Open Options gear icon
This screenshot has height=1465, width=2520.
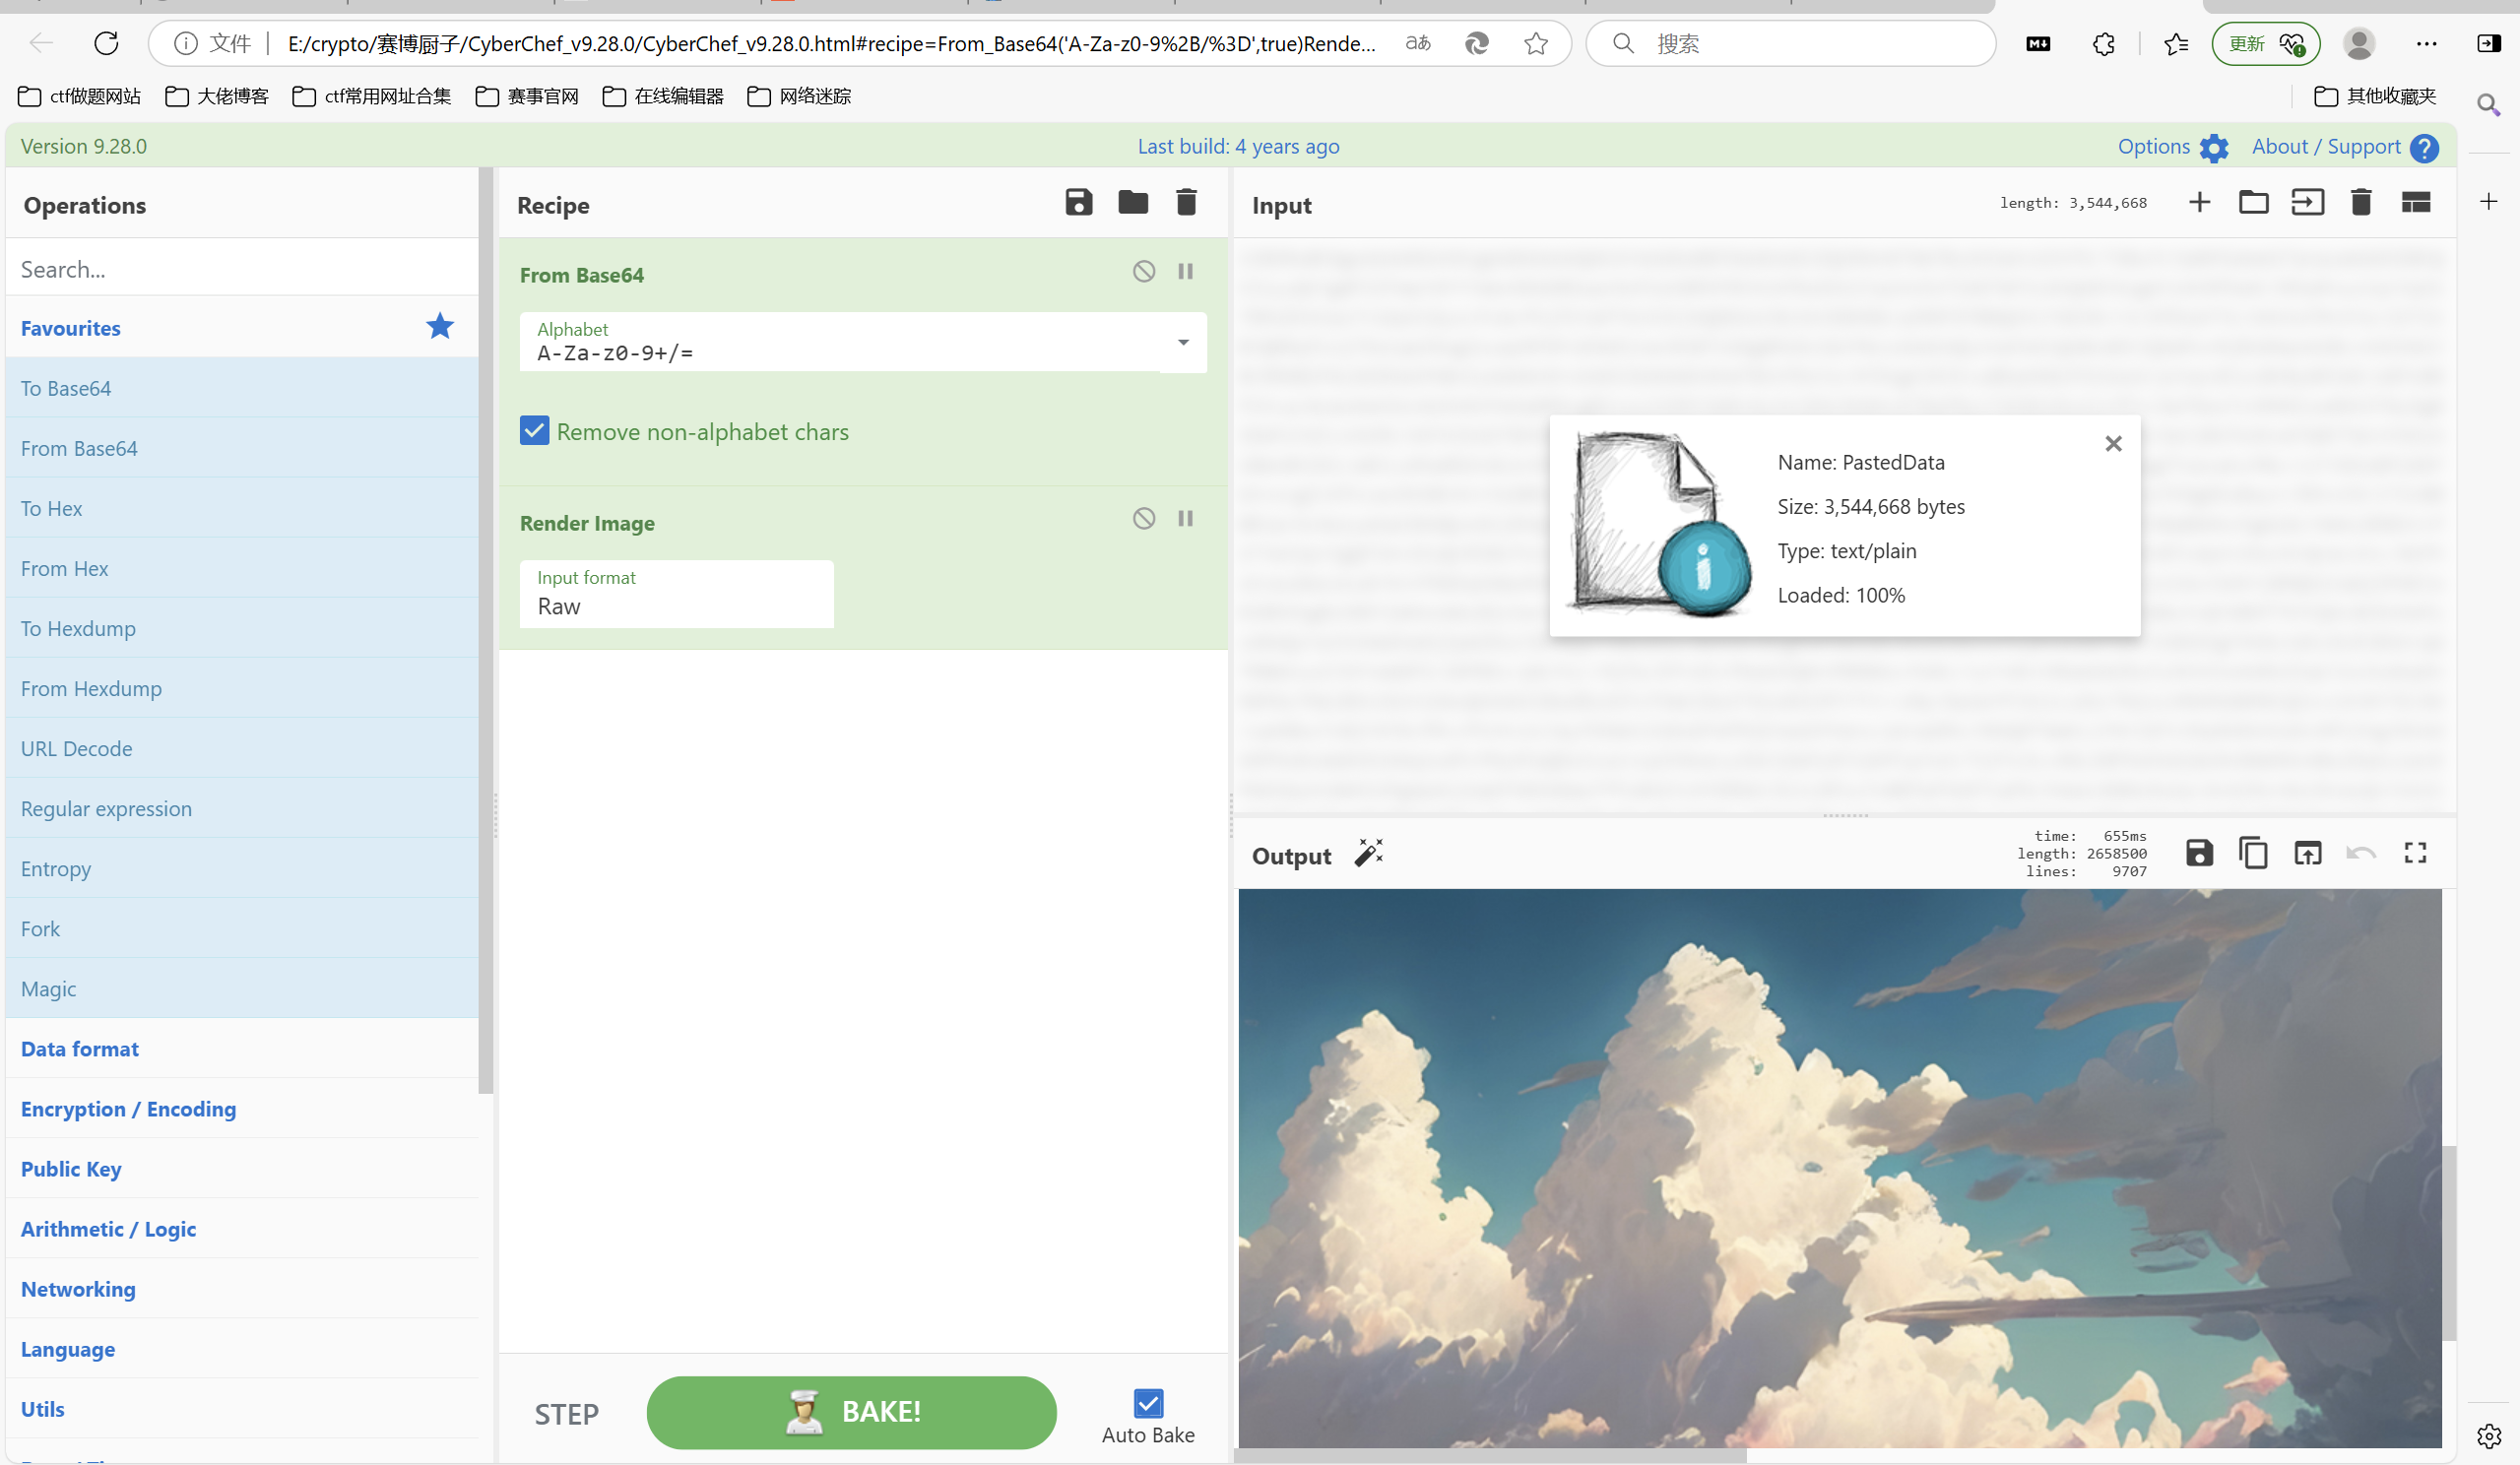2214,148
